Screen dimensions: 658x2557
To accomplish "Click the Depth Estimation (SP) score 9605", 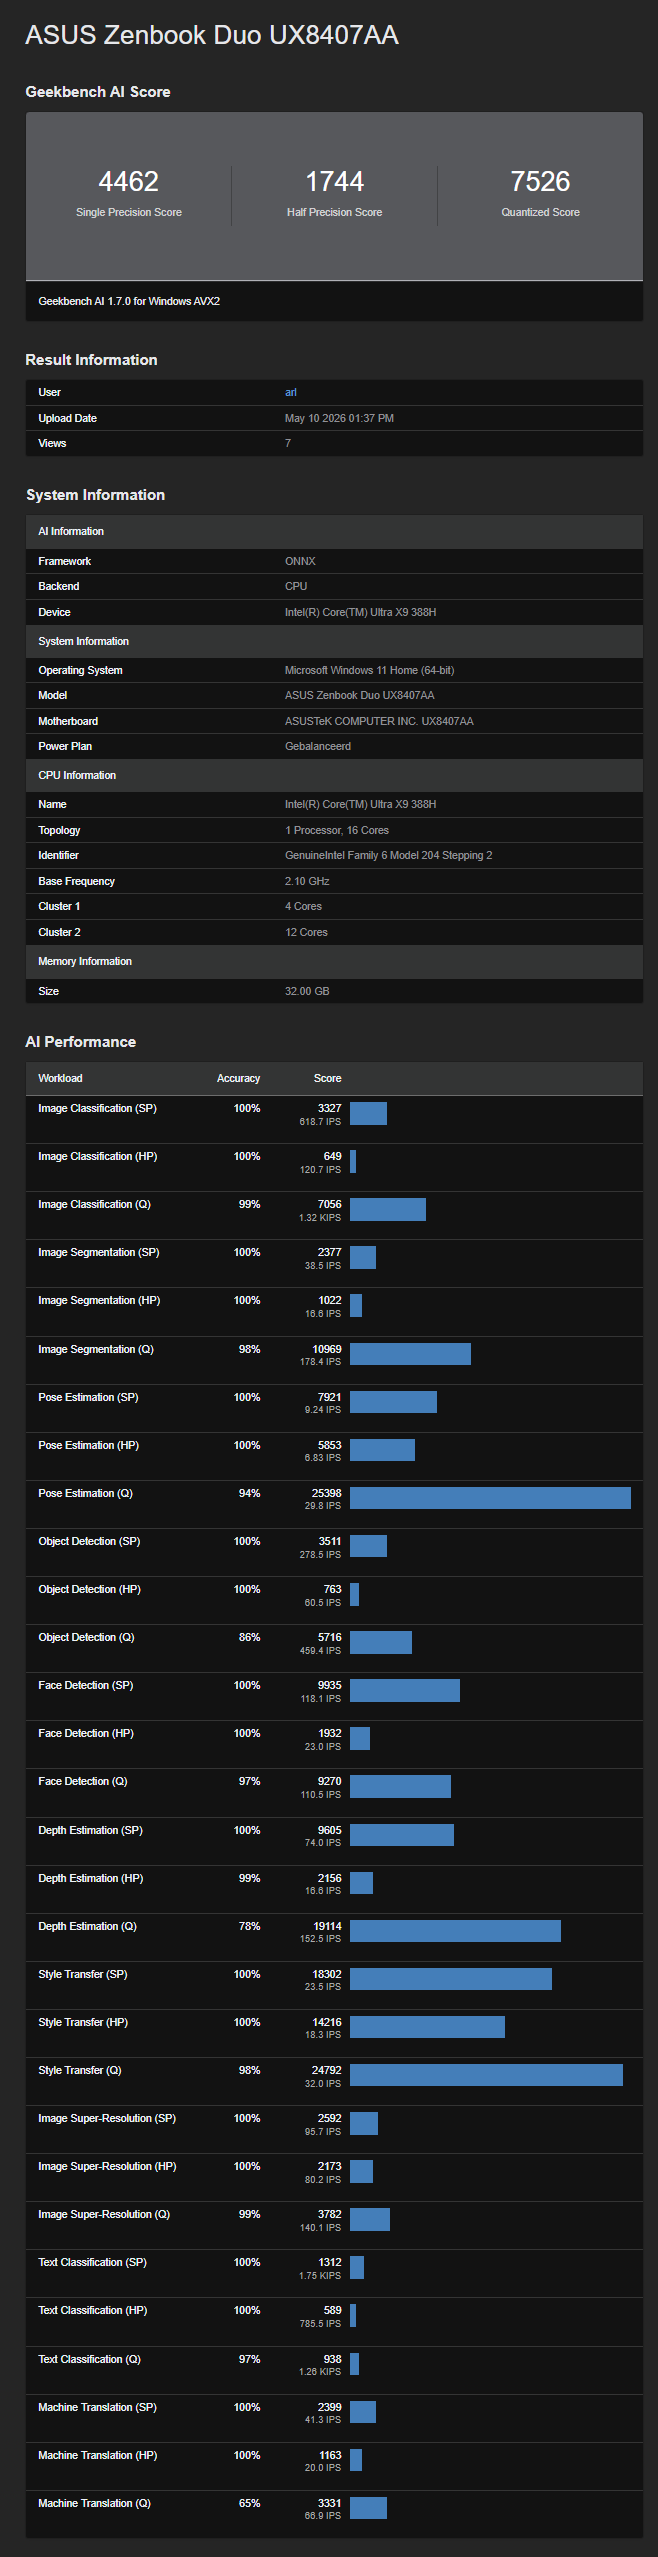I will pyautogui.click(x=329, y=1830).
